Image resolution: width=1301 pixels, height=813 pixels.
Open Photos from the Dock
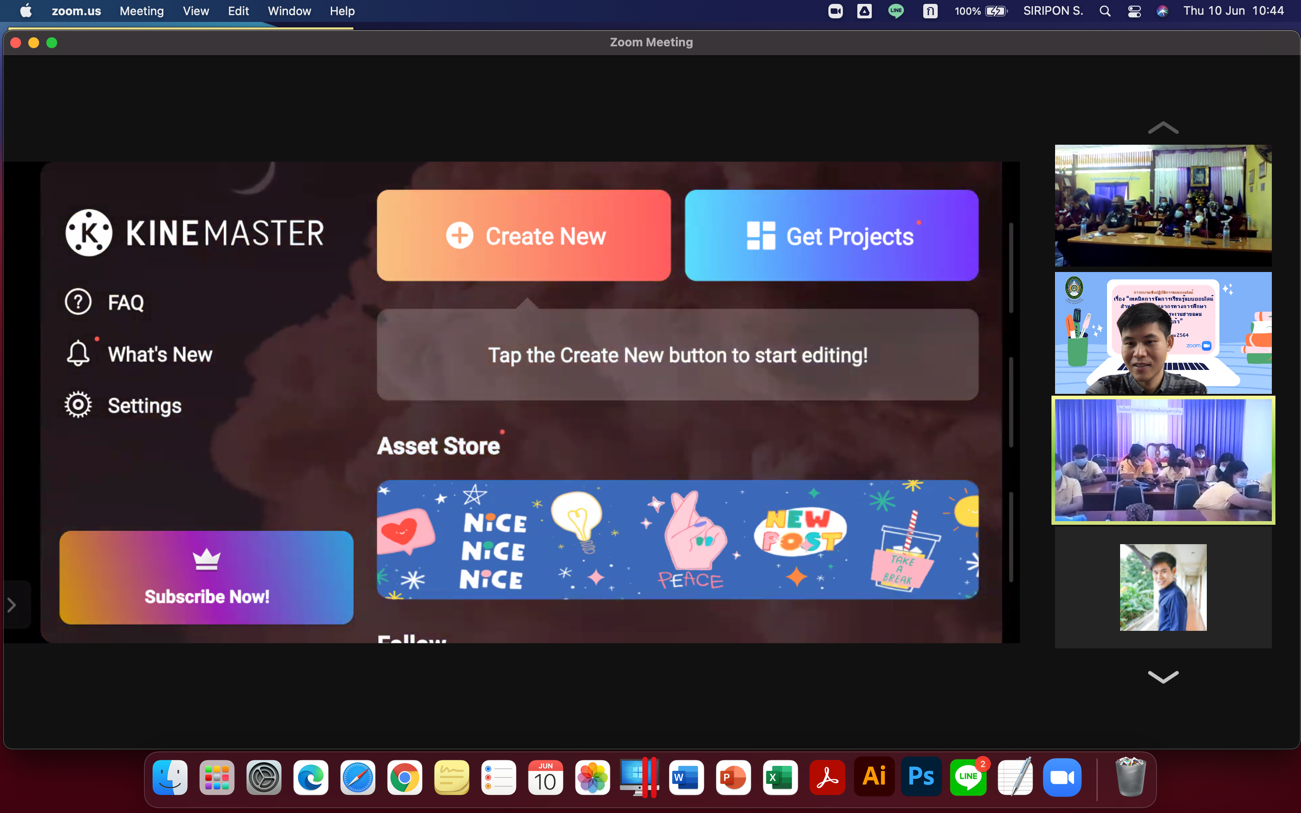(x=592, y=778)
